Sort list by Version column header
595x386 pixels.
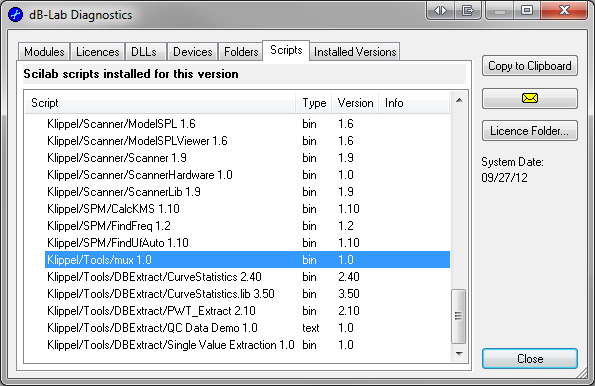pyautogui.click(x=355, y=103)
